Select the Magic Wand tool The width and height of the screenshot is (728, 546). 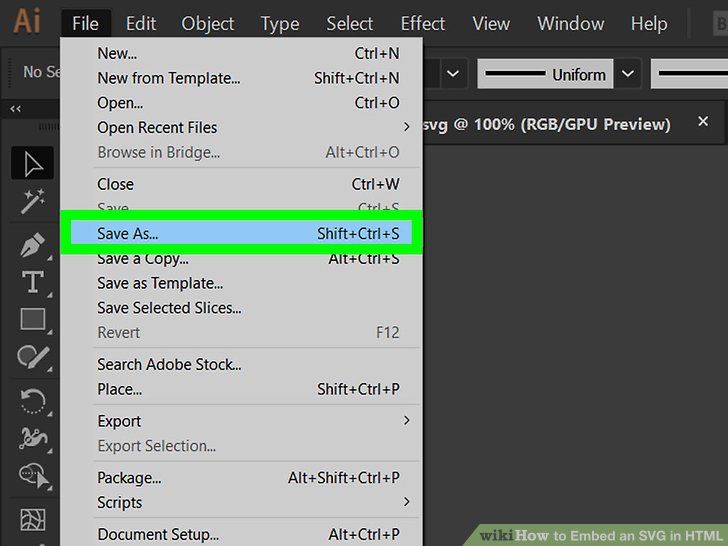(32, 202)
